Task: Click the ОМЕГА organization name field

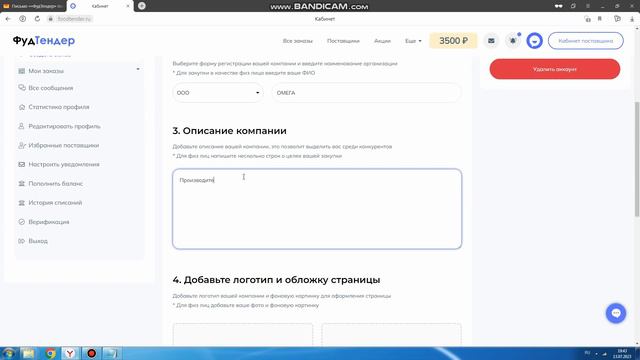Action: [367, 93]
